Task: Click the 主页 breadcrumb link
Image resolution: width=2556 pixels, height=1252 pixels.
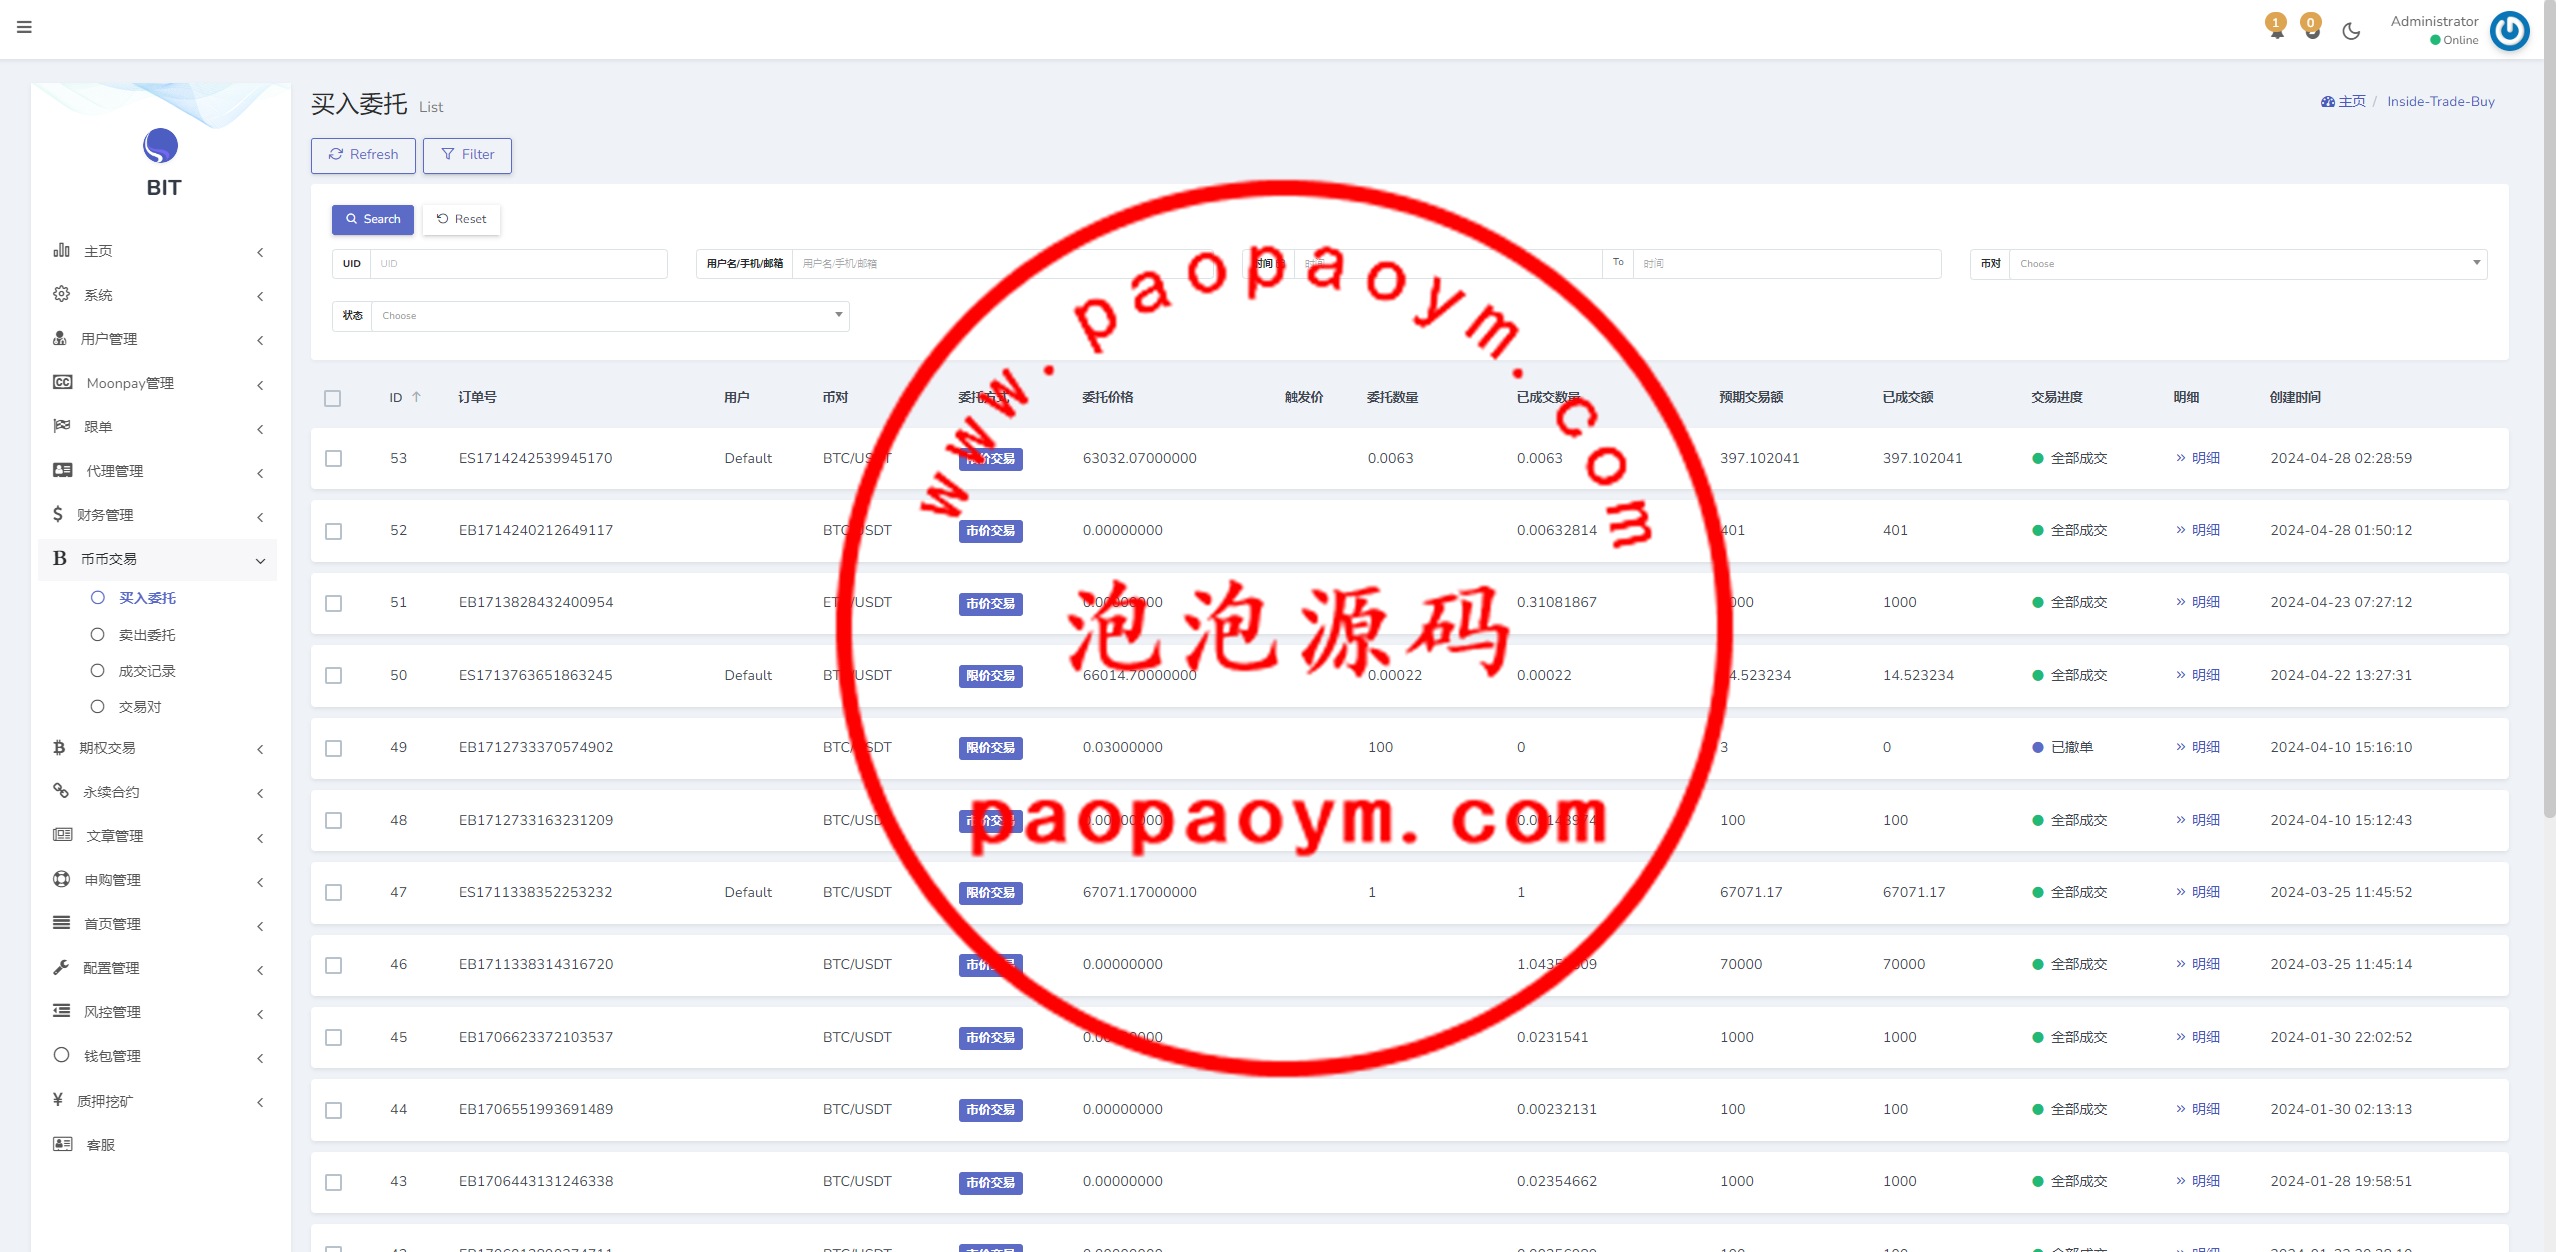Action: [2343, 101]
